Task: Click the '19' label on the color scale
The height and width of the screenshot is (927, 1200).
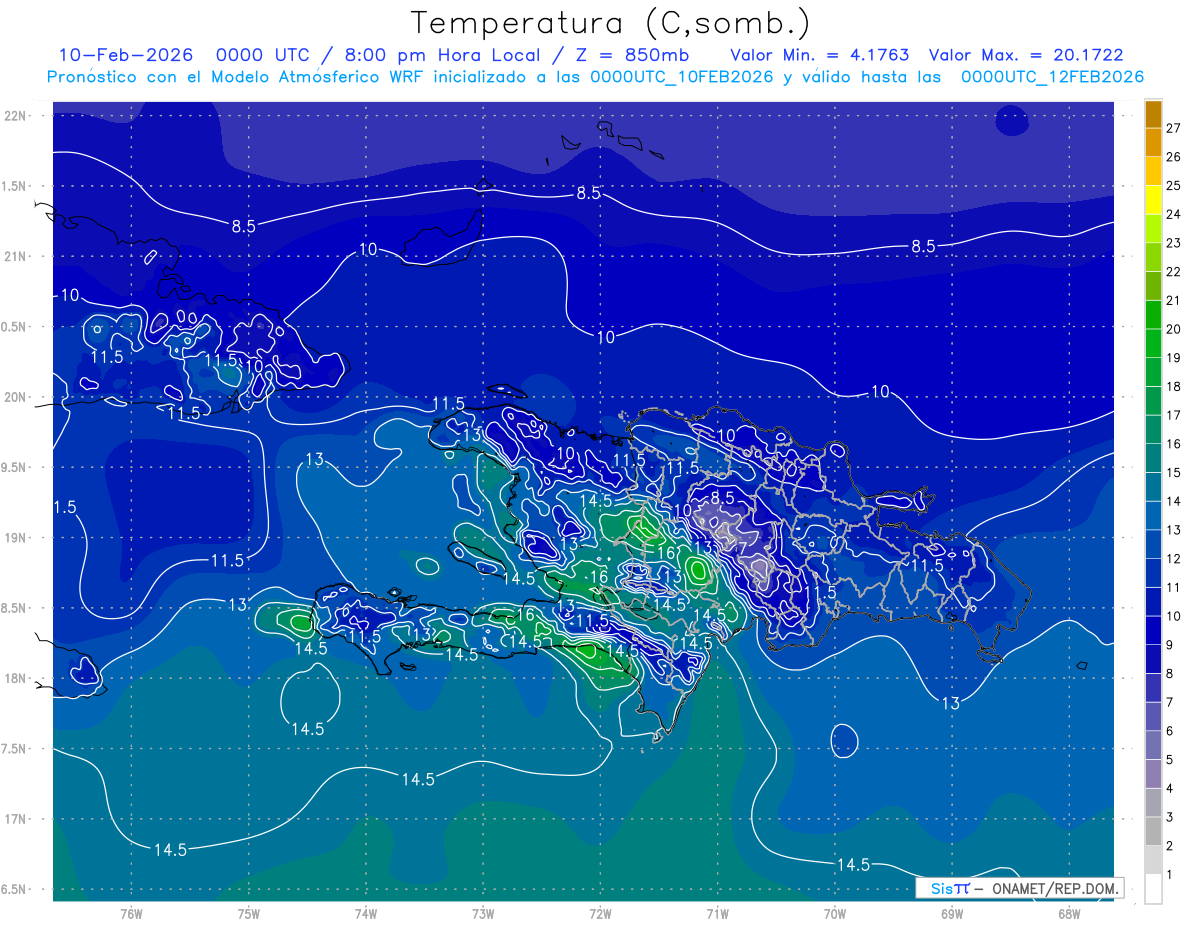Action: [x=1173, y=357]
